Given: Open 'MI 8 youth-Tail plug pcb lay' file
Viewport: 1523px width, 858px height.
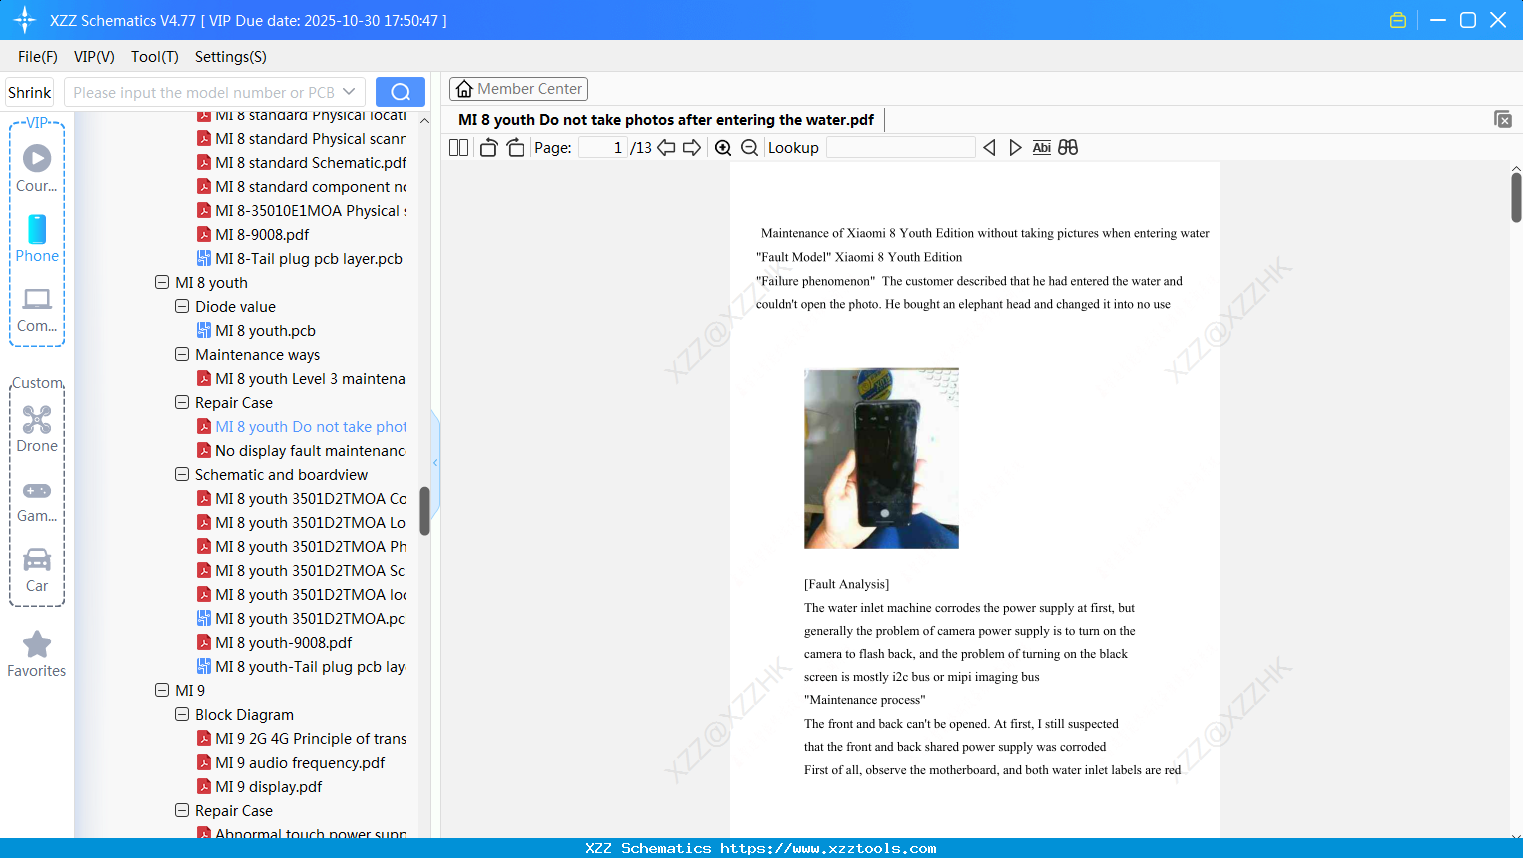Looking at the screenshot, I should (301, 667).
